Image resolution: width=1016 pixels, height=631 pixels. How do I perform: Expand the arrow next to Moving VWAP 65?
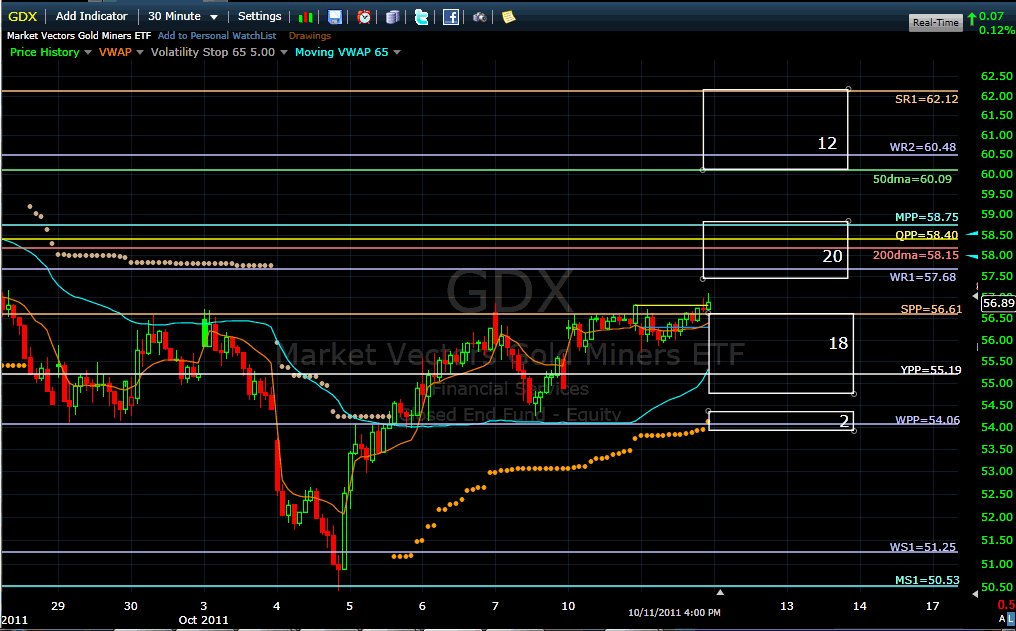coord(397,52)
